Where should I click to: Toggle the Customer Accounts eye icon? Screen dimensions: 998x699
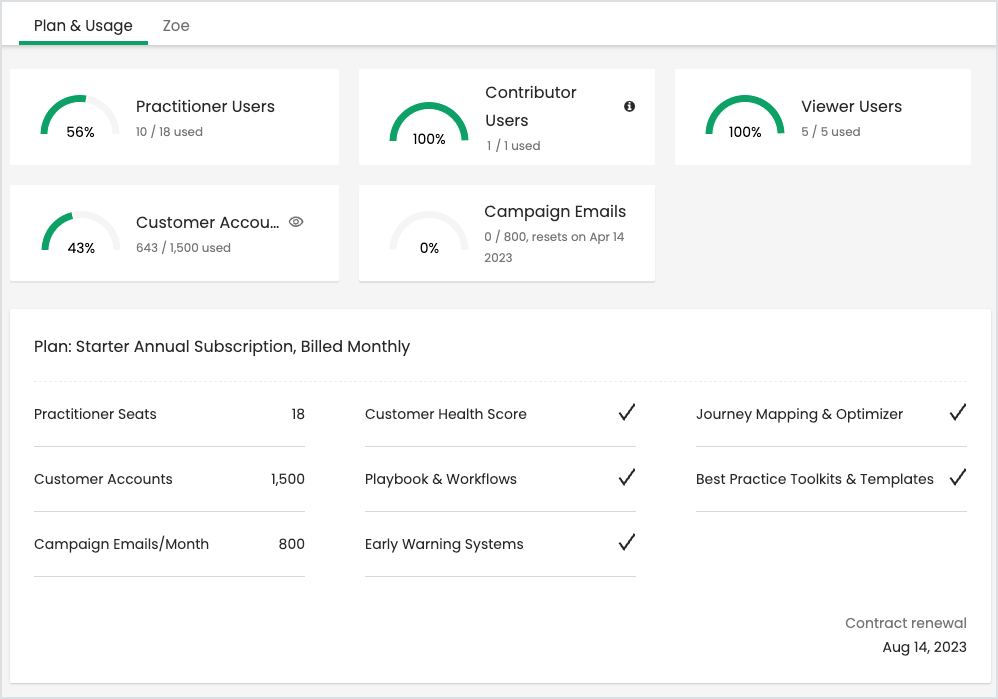point(296,222)
